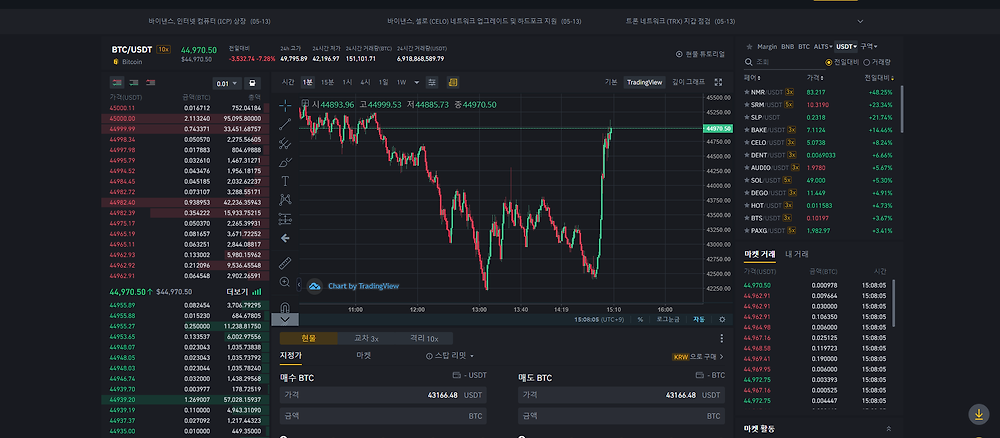Screen dimensions: 1000x438
Task: Open technical indicators button in chart toolbar
Action: pyautogui.click(x=452, y=82)
